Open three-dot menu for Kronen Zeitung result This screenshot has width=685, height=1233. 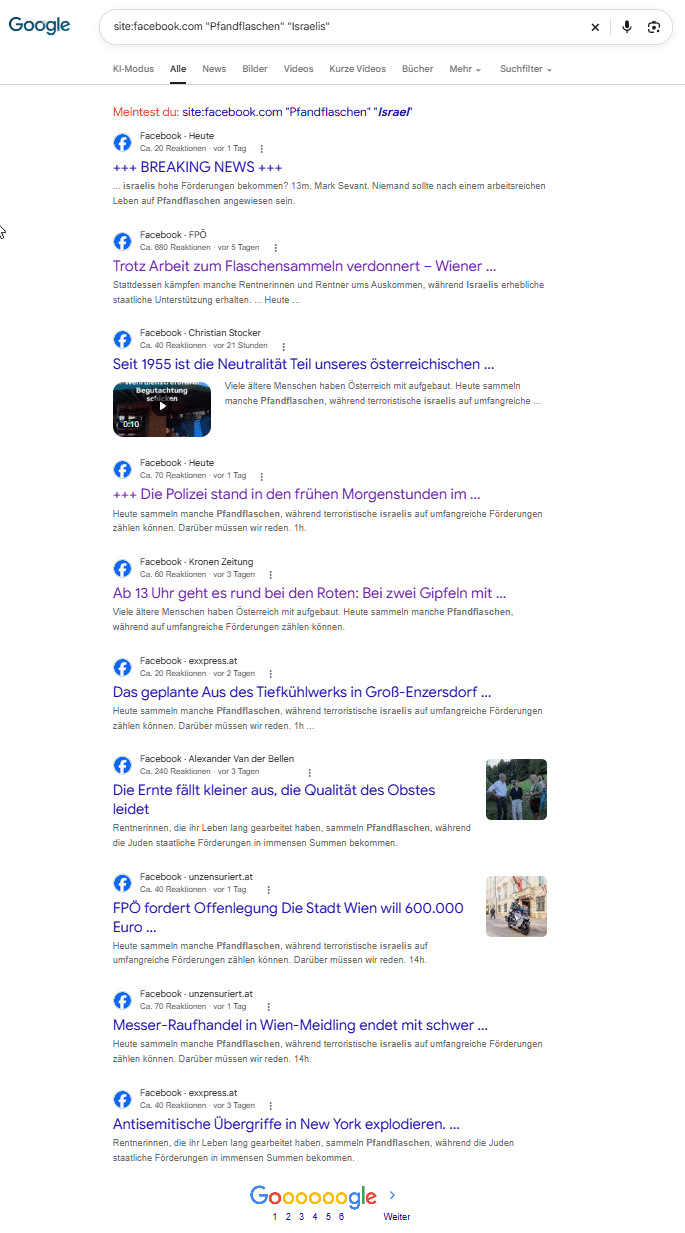[270, 575]
